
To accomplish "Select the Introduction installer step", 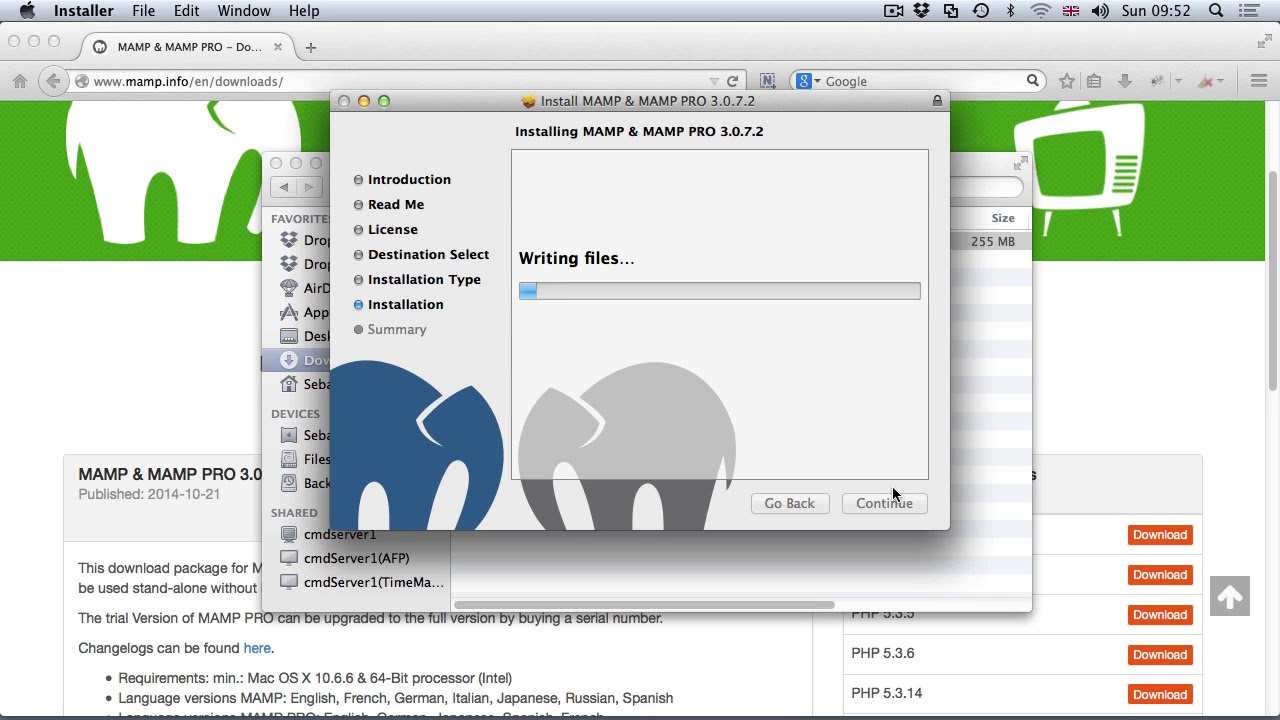I will tap(409, 179).
